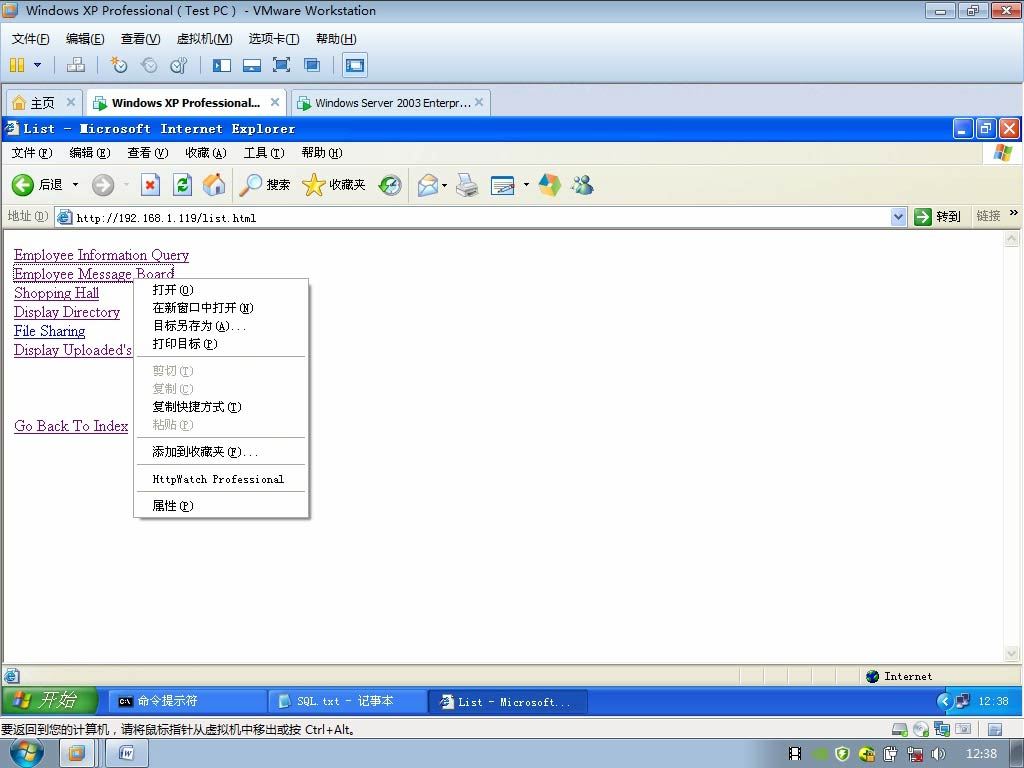Click the VMware thumbnail bar view icon
This screenshot has width=1024, height=768.
251,65
